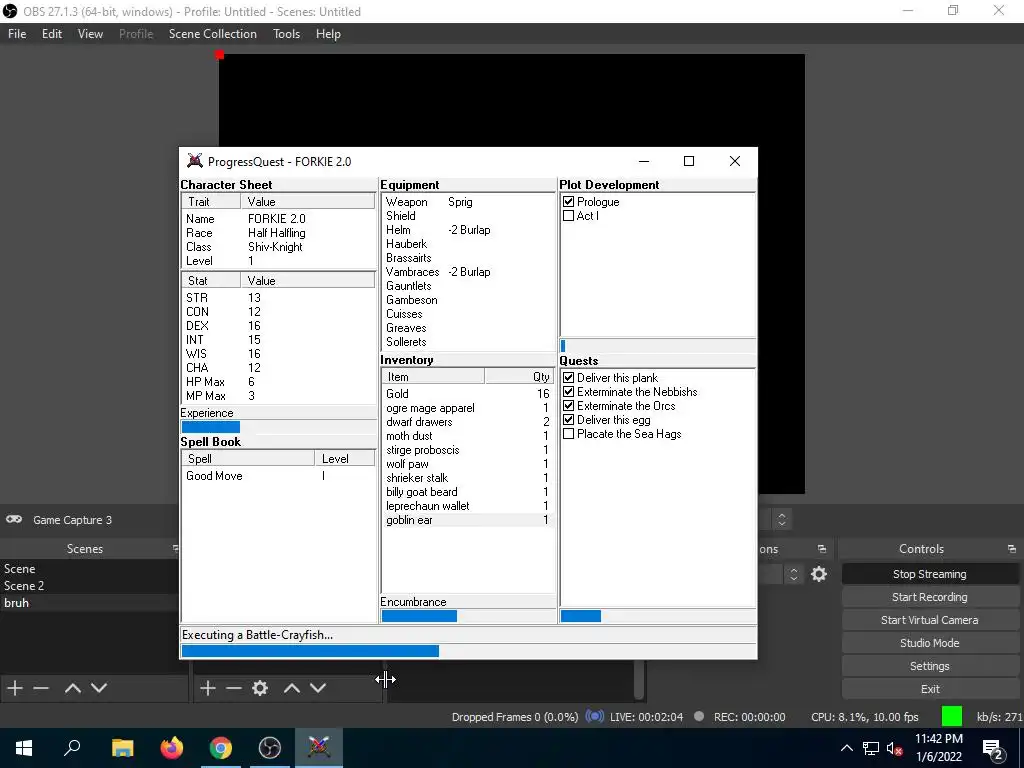
Task: Click the Game Capture 3 controller icon
Action: tap(14, 520)
